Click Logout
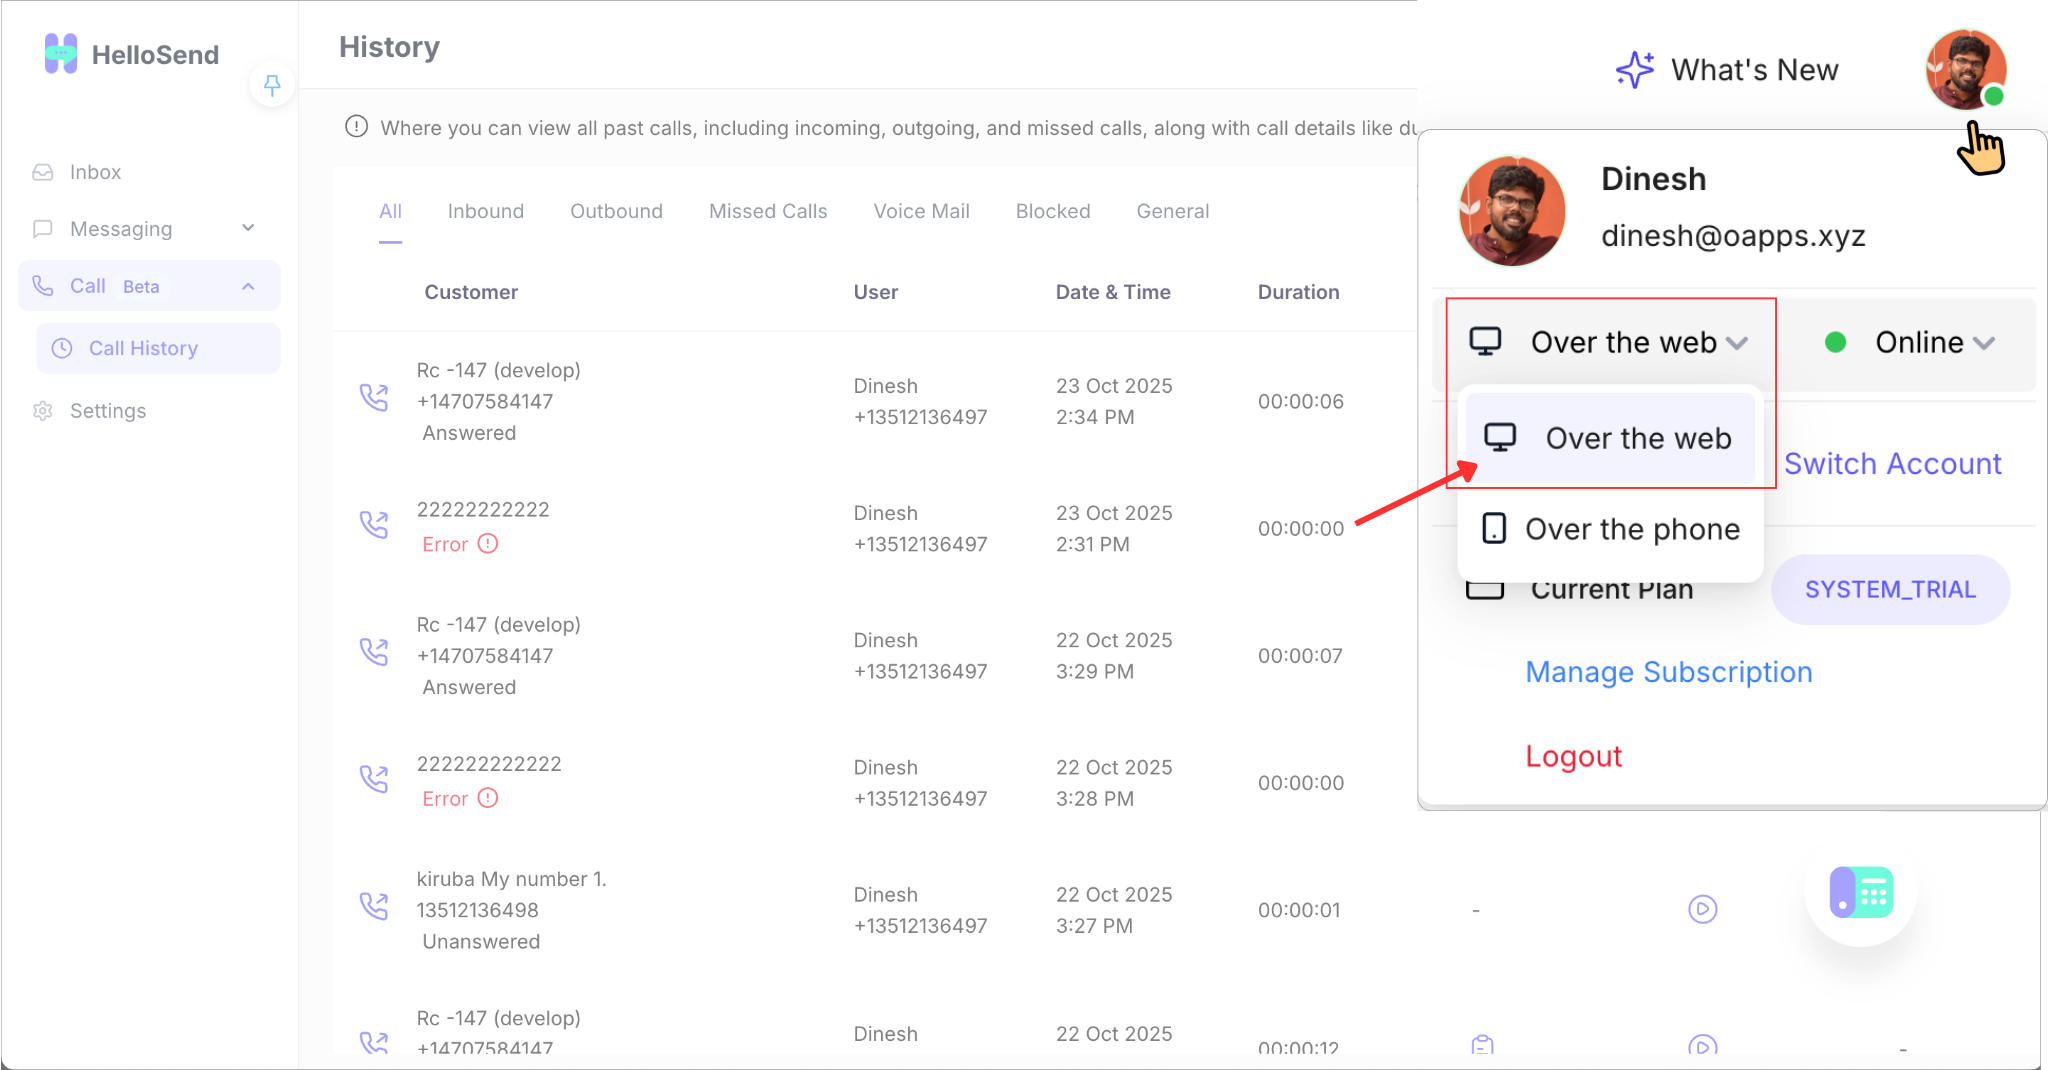Image resolution: width=2048 pixels, height=1070 pixels. [x=1574, y=756]
